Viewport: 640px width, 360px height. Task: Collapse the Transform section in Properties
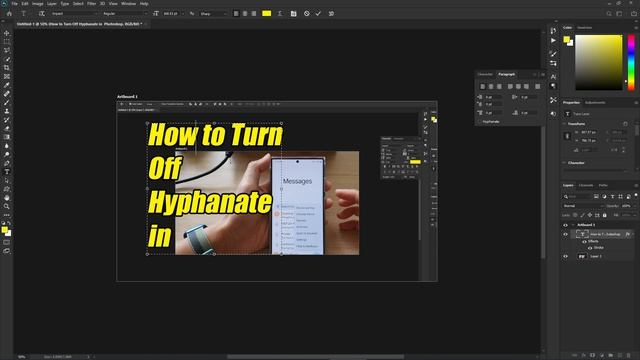click(x=565, y=124)
